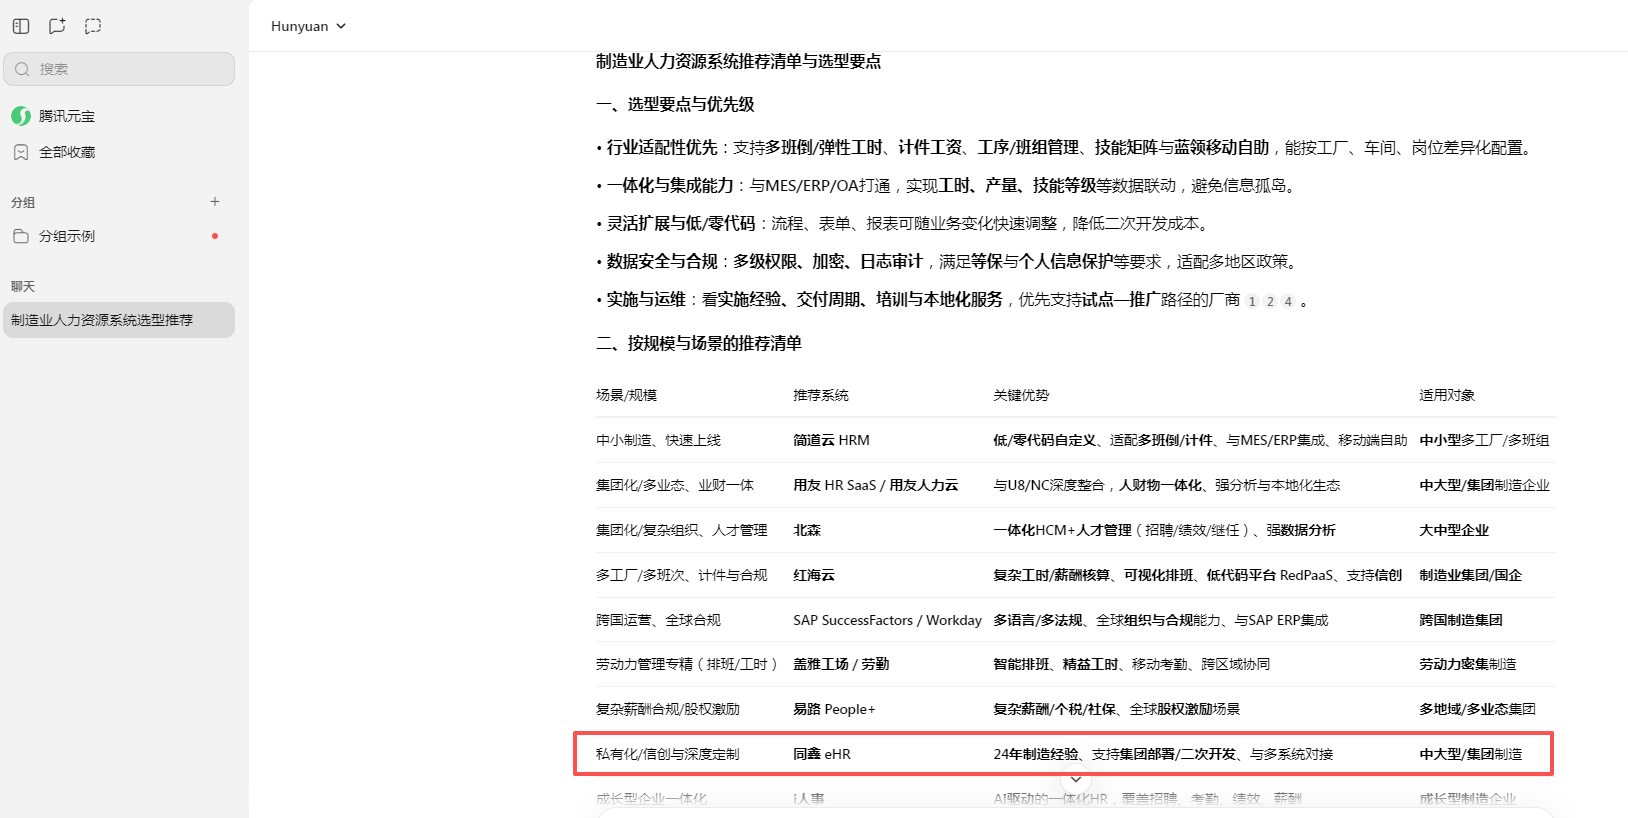Screen dimensions: 1628x818
Task: Select the 盖雅工场 / 劳勤 cell
Action: point(841,664)
